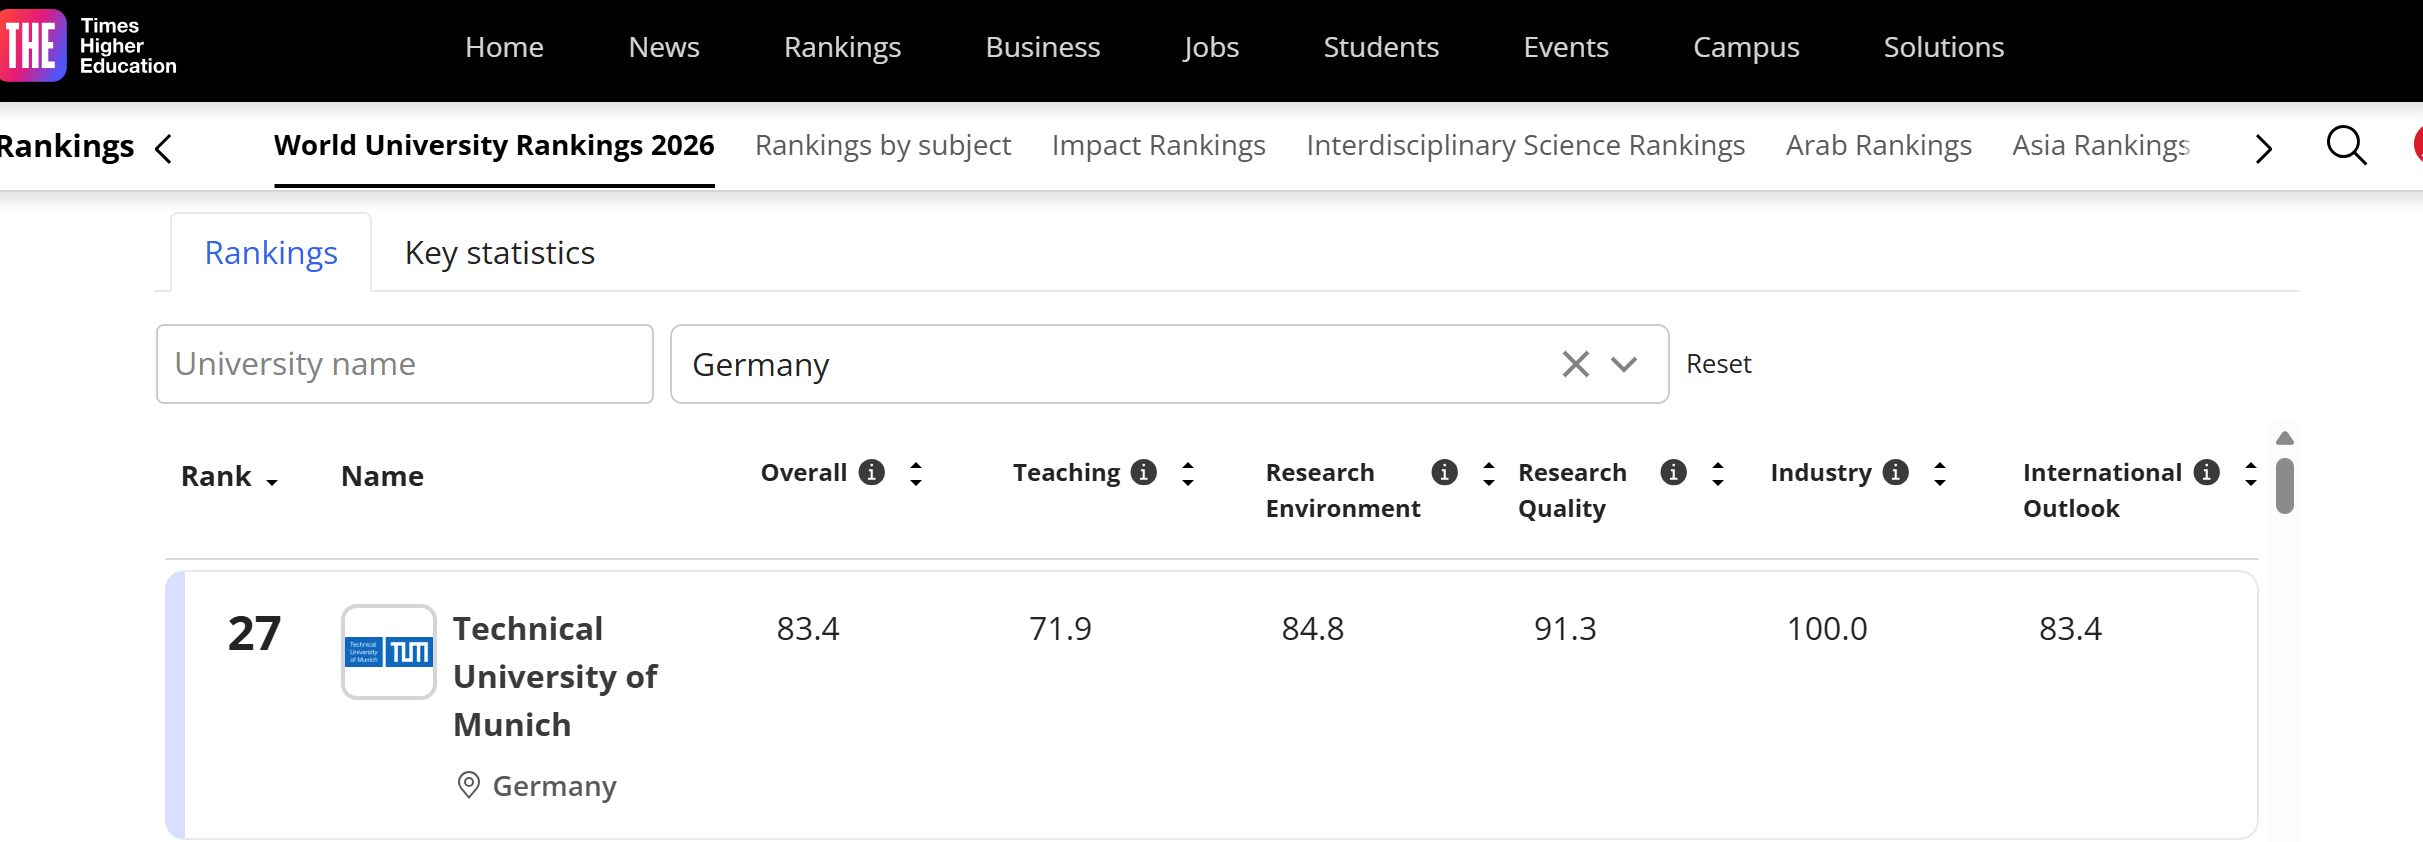Show info tooltip for Overall score

872,472
